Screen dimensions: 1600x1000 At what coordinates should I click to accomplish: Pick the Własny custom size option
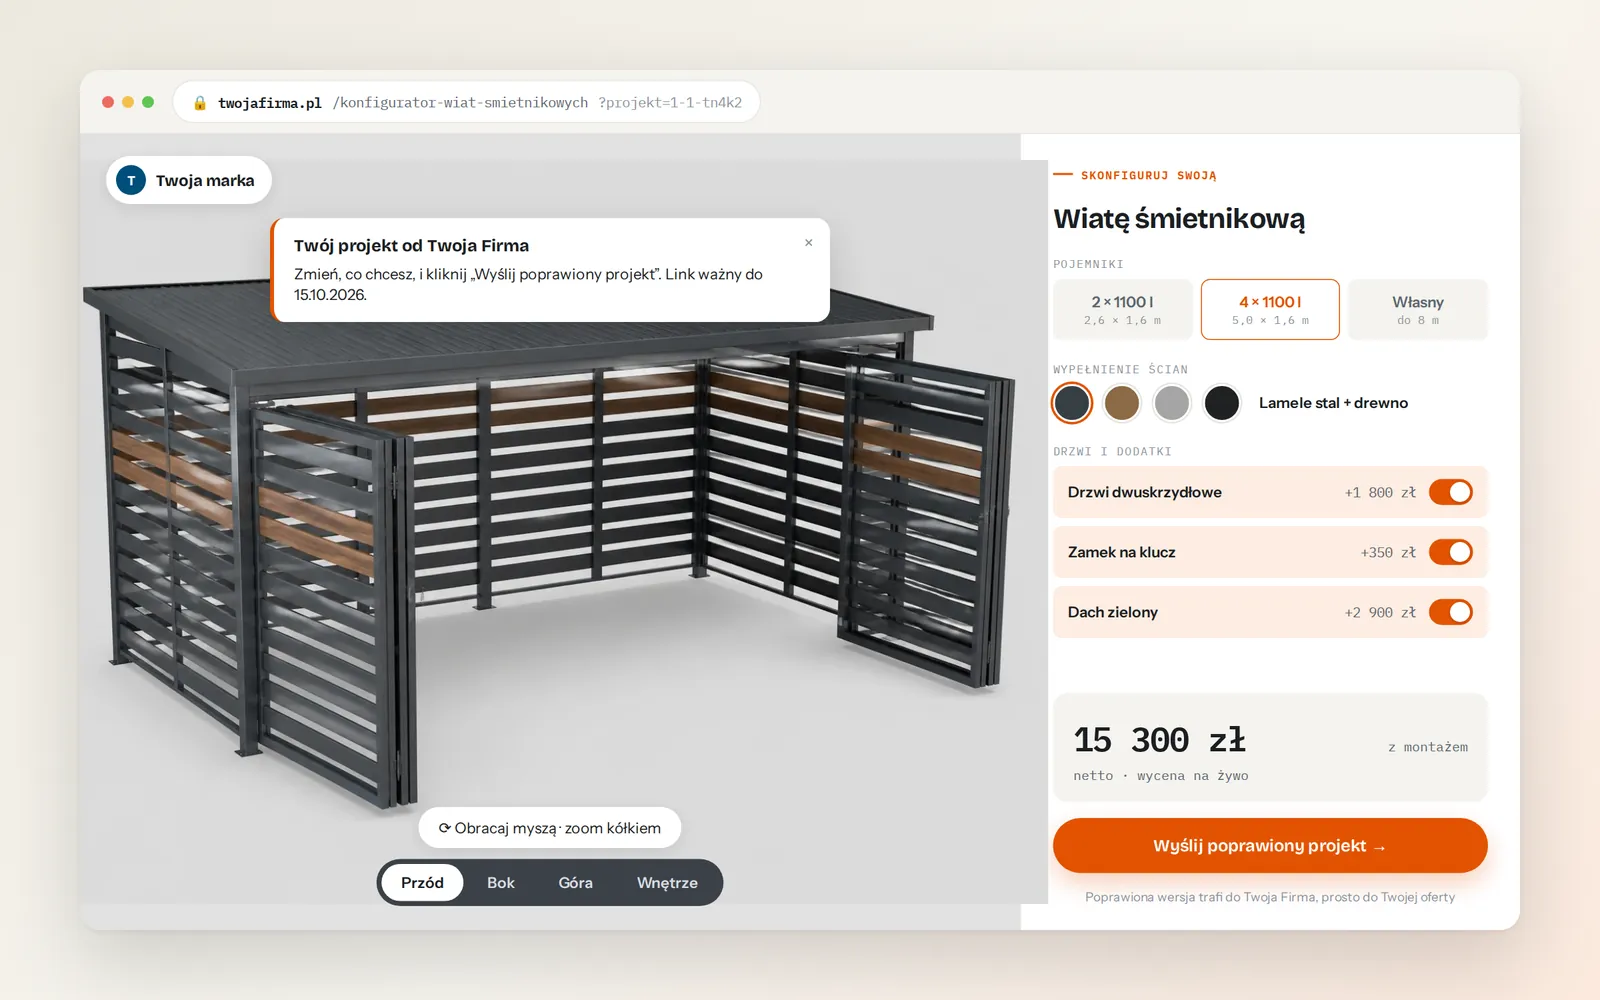coord(1418,310)
